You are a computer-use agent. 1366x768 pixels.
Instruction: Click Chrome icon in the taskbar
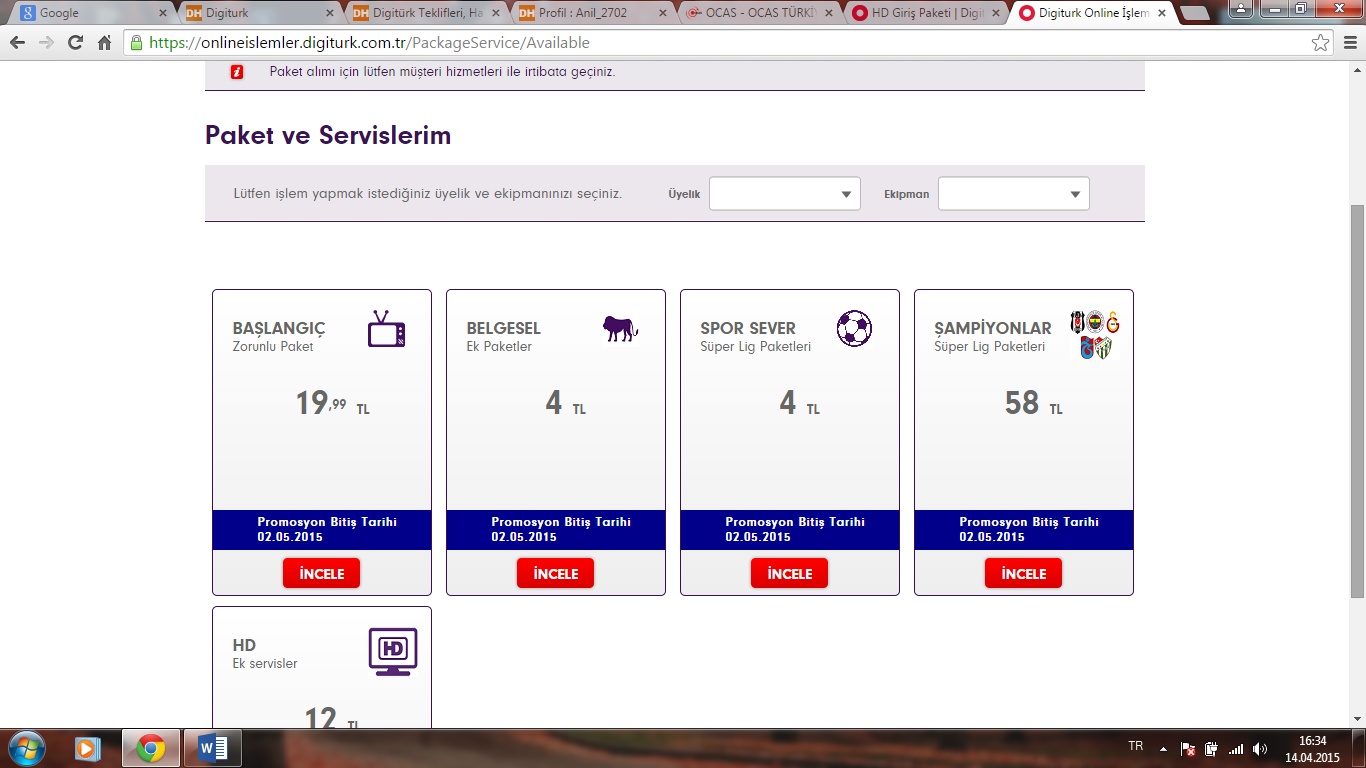(151, 748)
